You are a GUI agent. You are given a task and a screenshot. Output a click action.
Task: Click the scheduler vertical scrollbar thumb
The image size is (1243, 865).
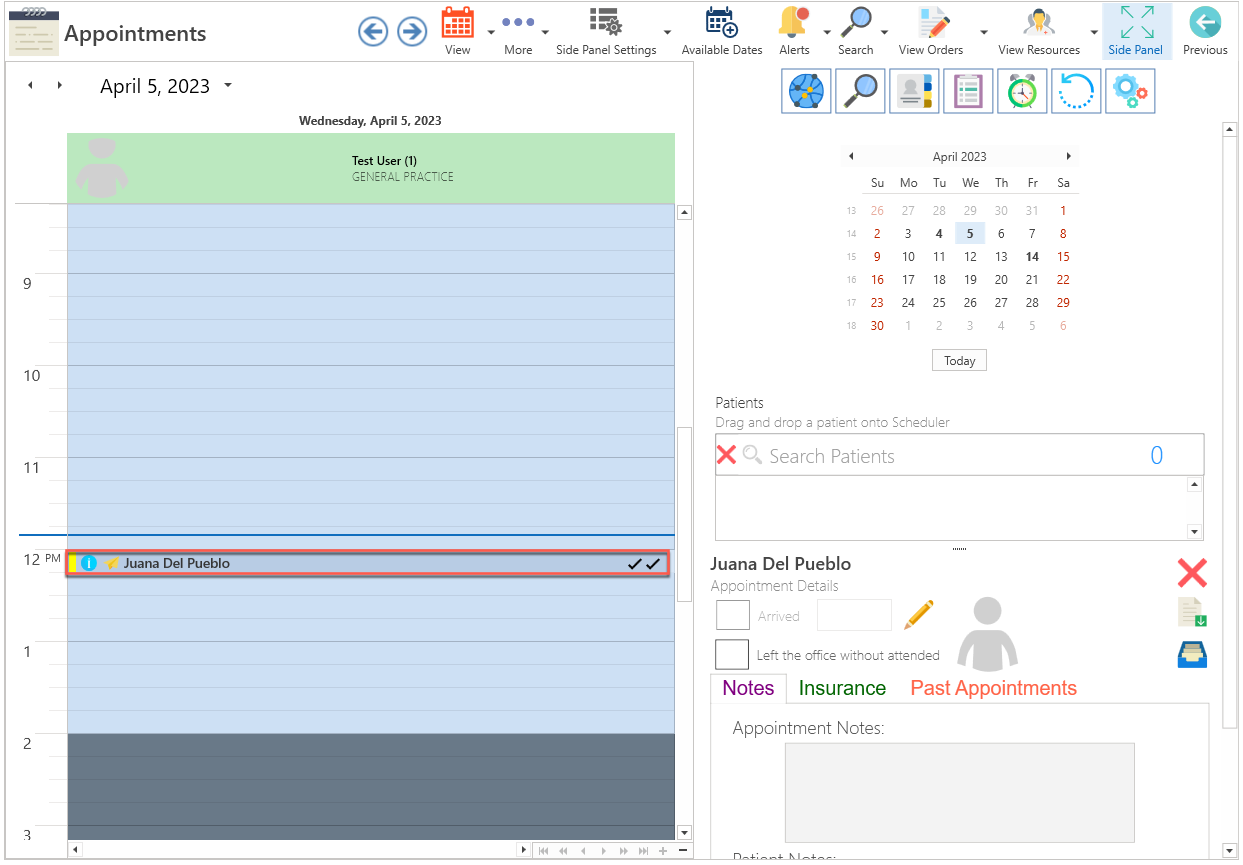coord(684,514)
